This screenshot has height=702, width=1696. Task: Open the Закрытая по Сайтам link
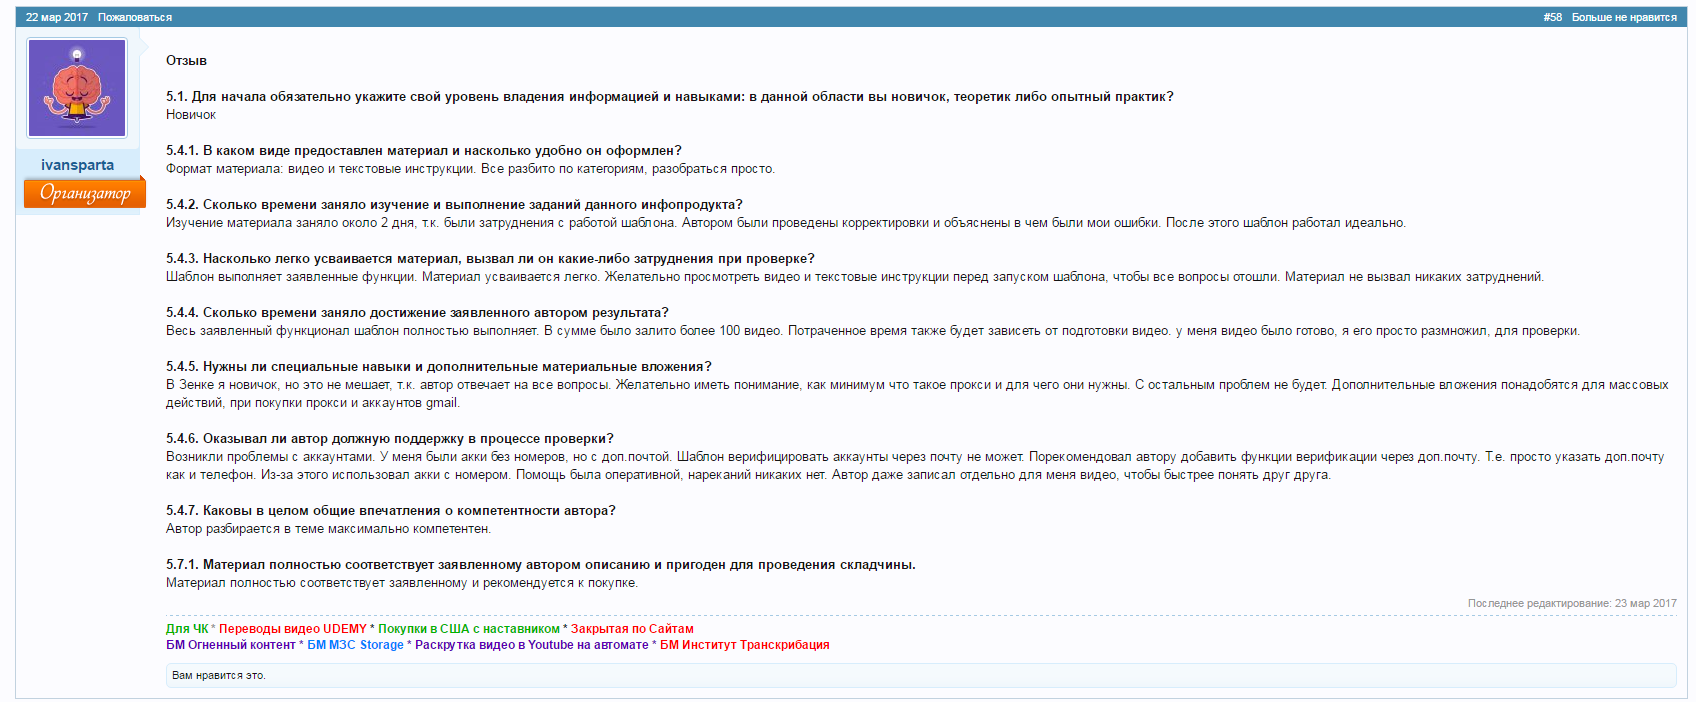[632, 629]
